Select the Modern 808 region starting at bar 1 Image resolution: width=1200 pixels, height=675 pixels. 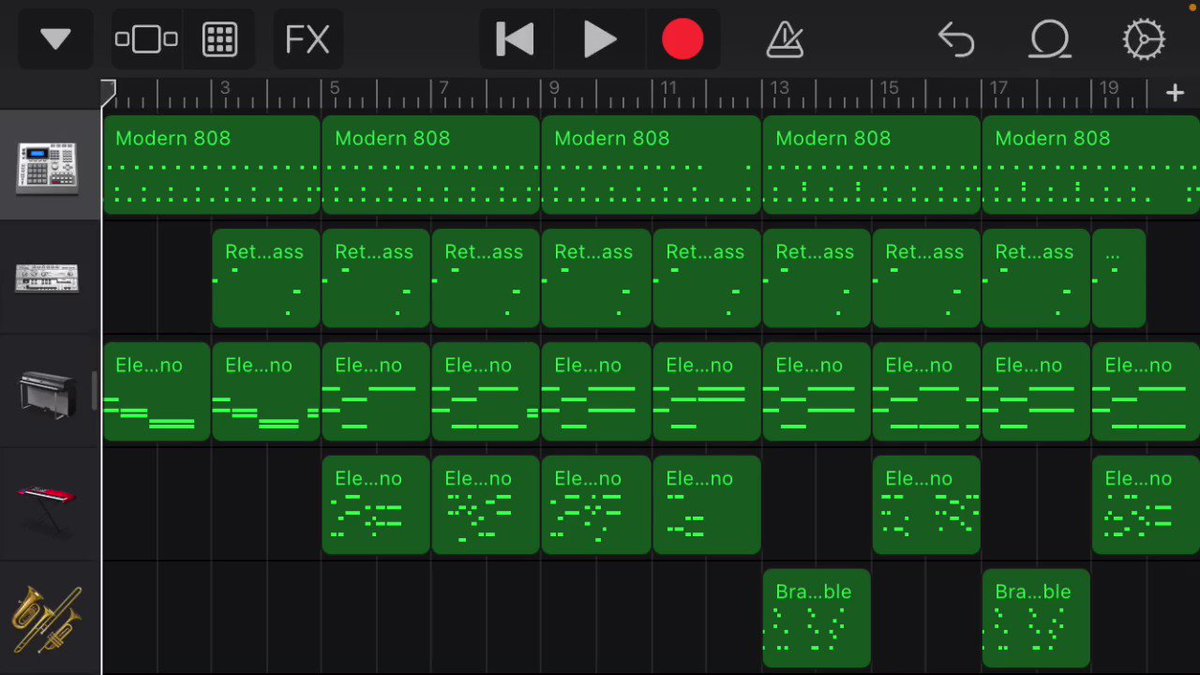[211, 165]
